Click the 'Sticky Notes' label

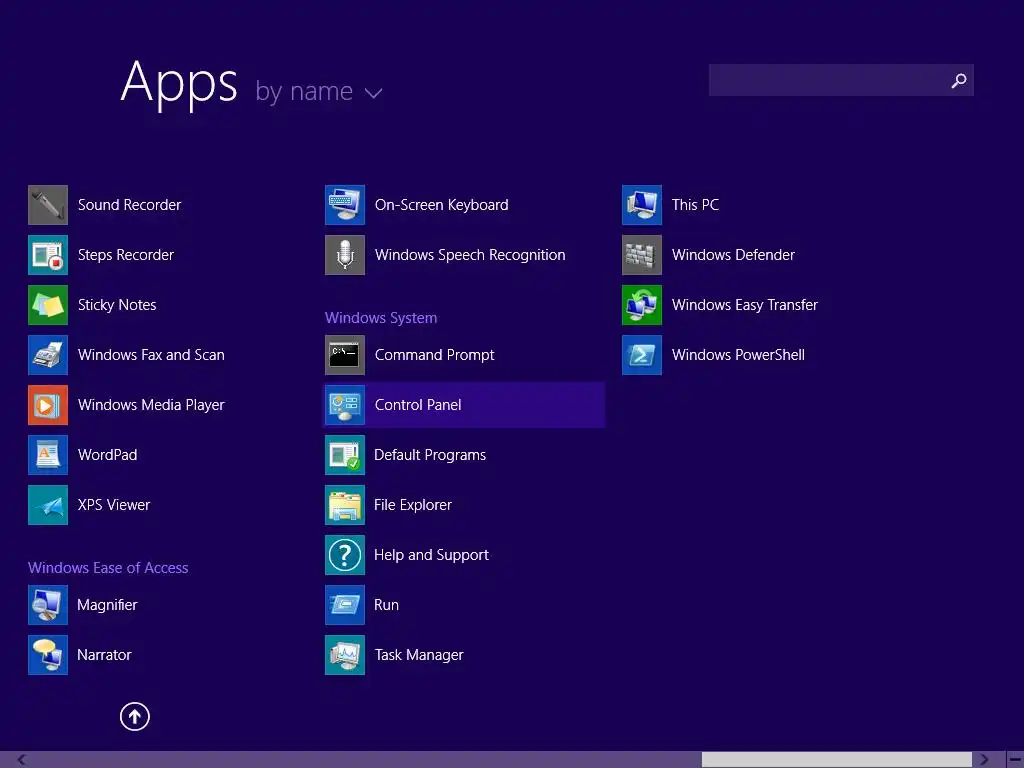click(x=117, y=305)
